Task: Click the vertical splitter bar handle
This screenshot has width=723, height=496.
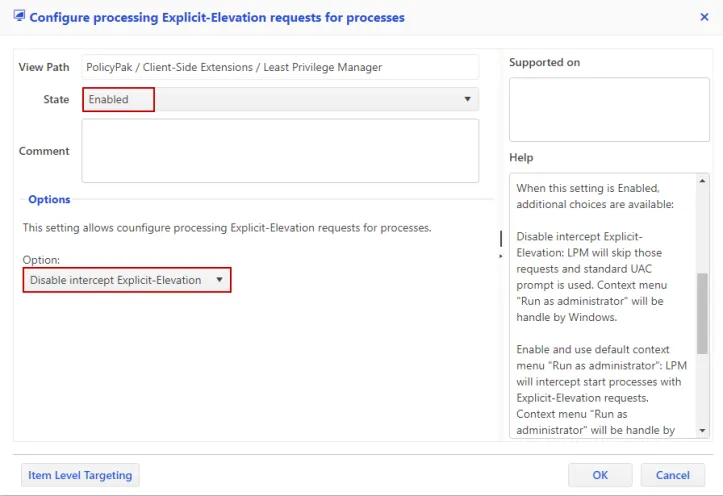Action: tap(501, 238)
